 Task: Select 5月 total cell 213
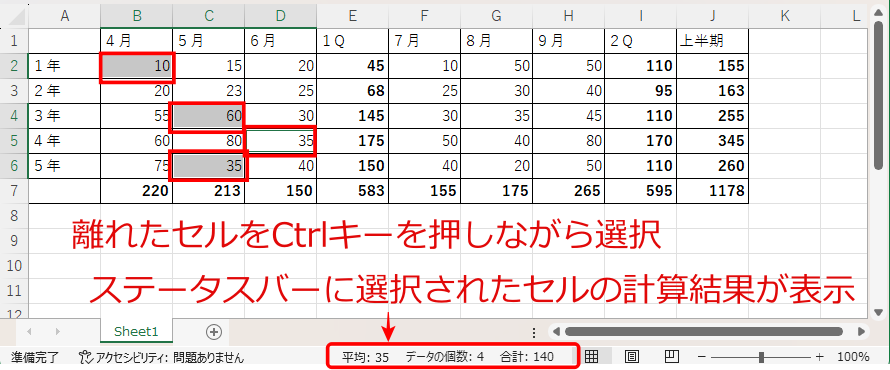point(209,191)
